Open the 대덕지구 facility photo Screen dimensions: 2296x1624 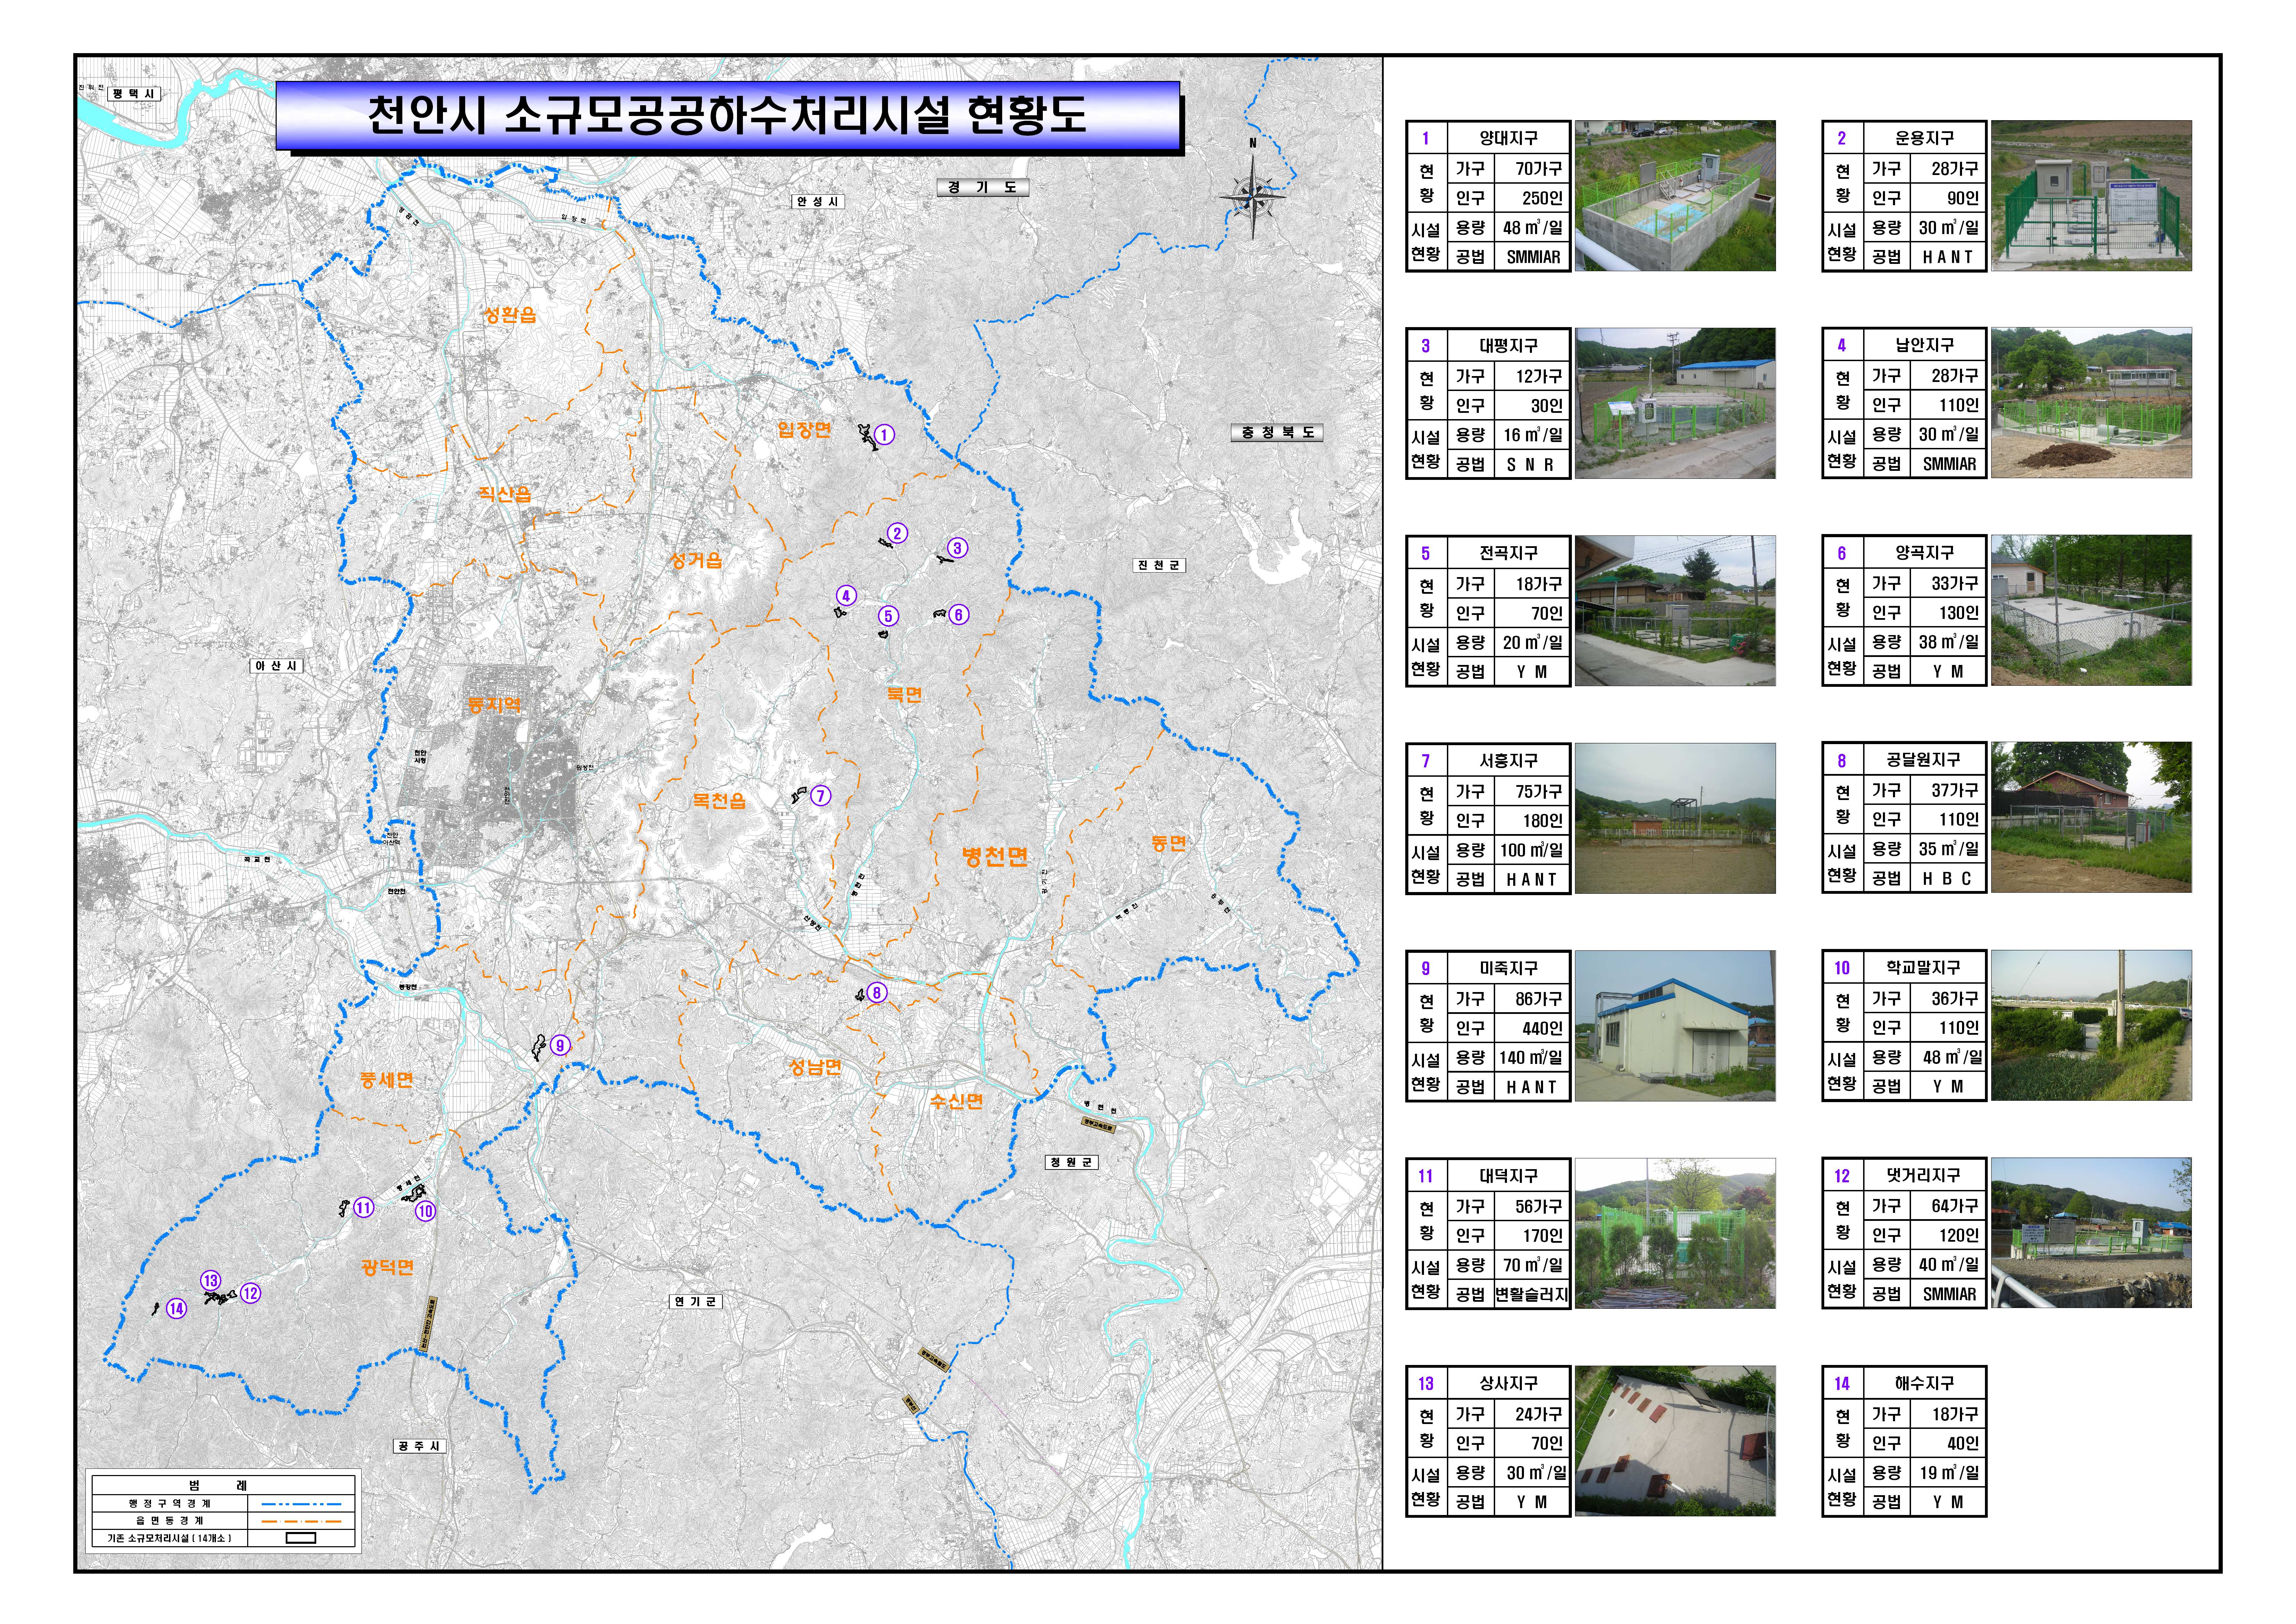click(x=1675, y=1233)
